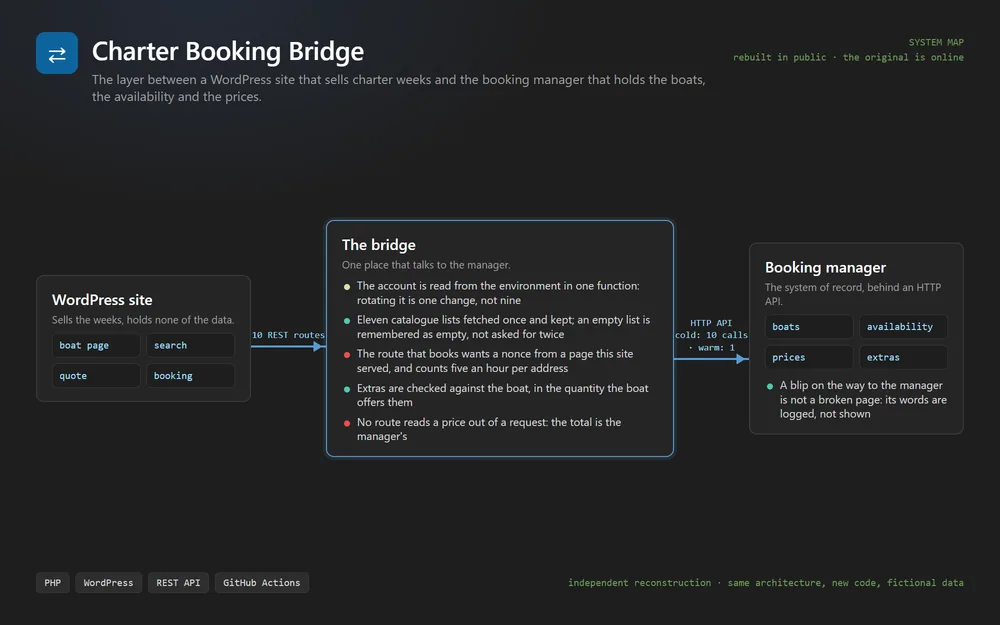Click the 'booking' chip in WordPress site
The width and height of the screenshot is (1000, 625).
pos(190,376)
